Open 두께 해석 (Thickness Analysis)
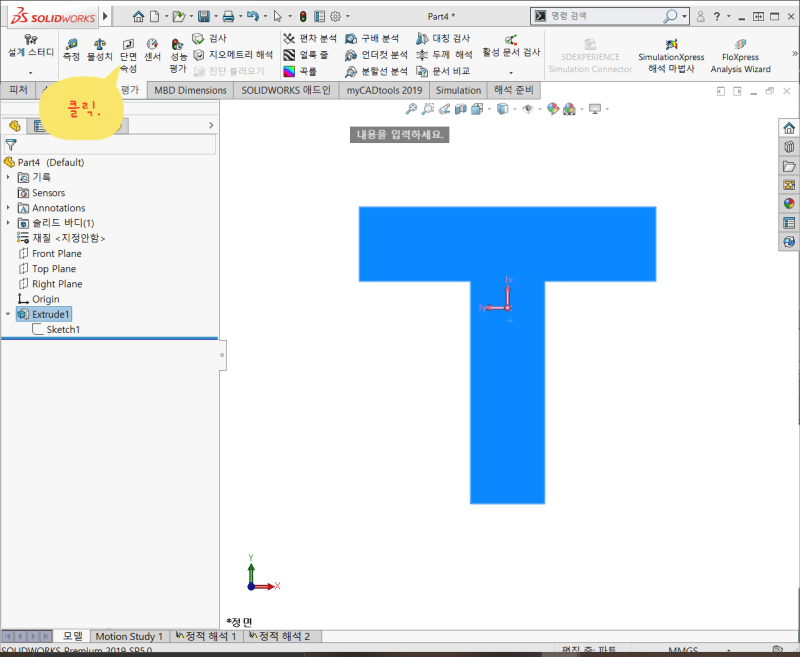Image resolution: width=800 pixels, height=657 pixels. tap(444, 55)
